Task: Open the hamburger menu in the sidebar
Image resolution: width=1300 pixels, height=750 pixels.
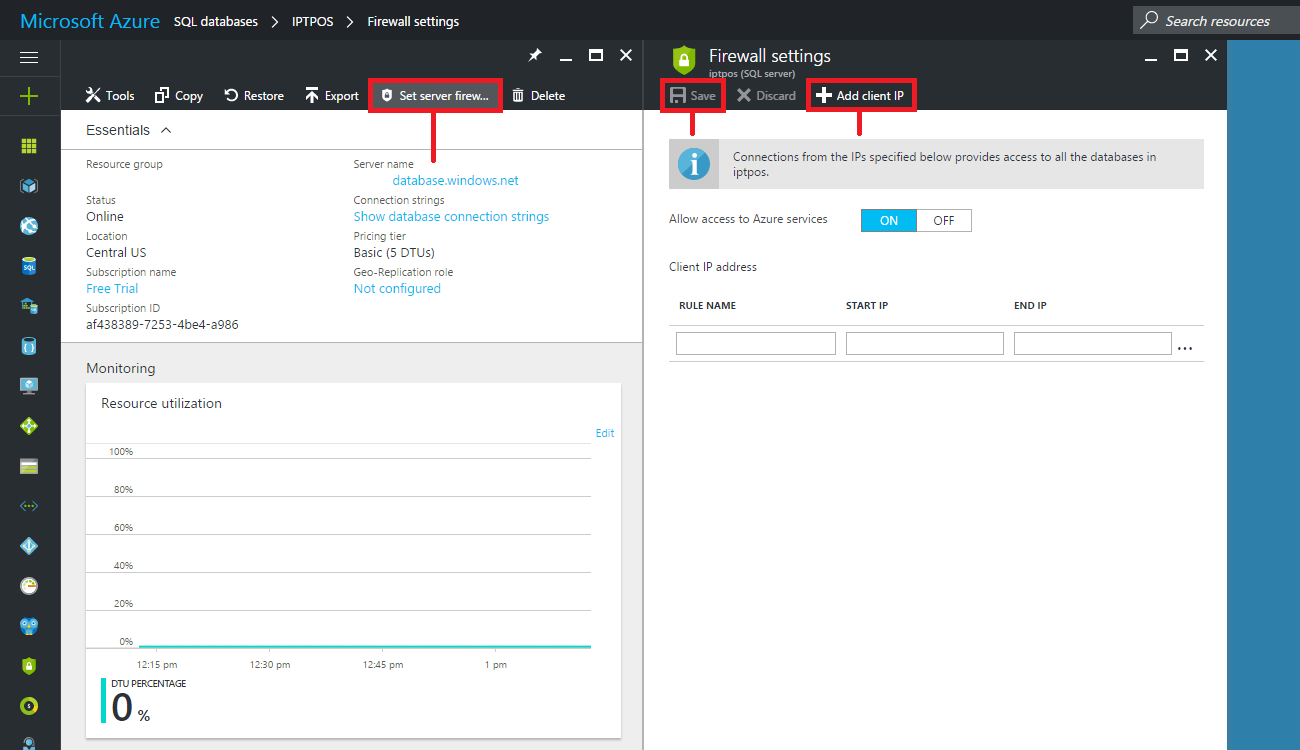Action: click(29, 57)
